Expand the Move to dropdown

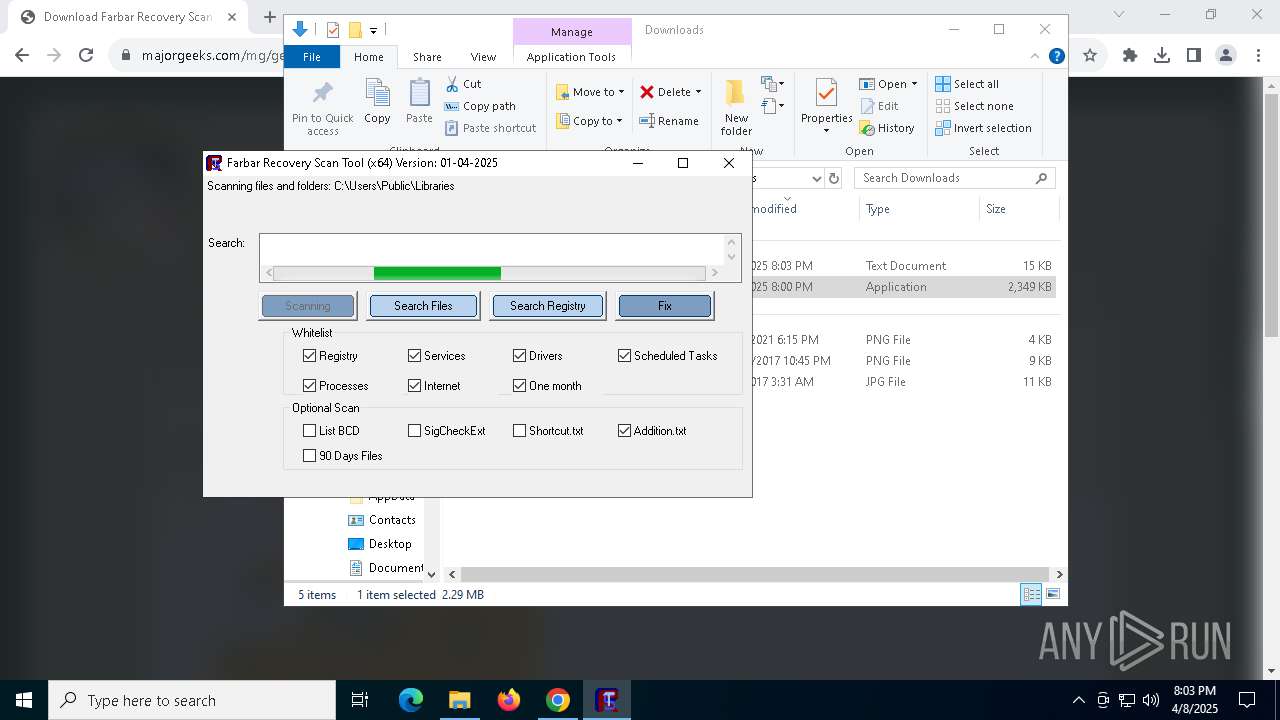[621, 92]
